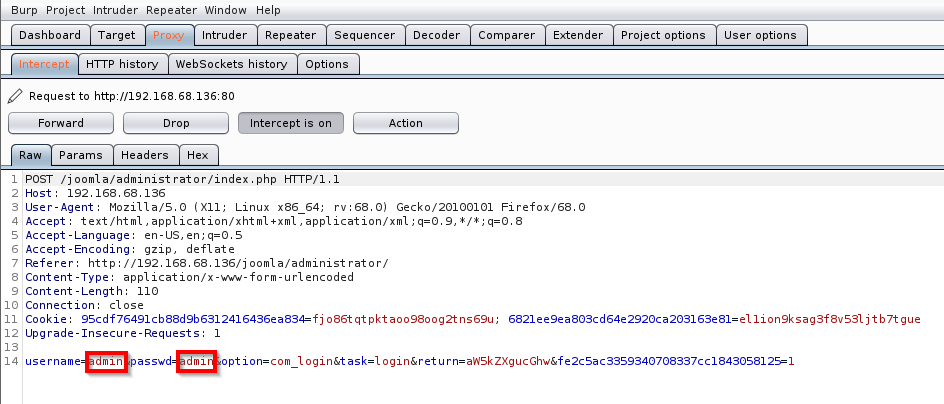Forward the intercepted request
This screenshot has height=404, width=944.
click(x=61, y=123)
